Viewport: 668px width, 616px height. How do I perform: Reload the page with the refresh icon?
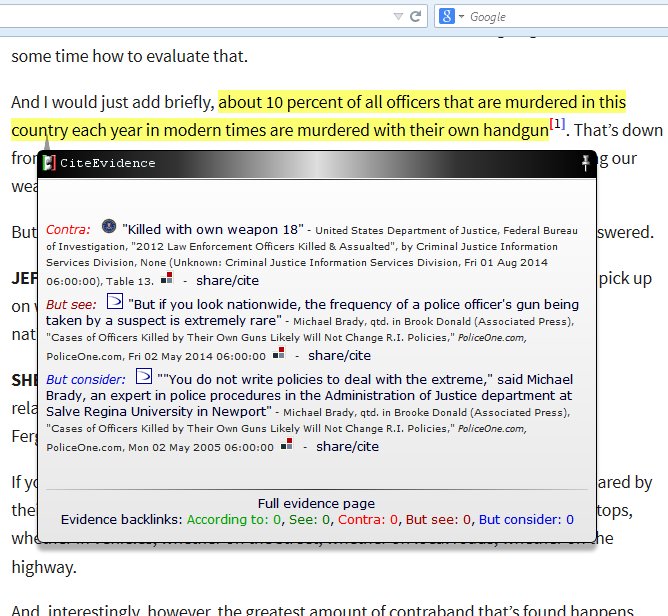pos(415,16)
